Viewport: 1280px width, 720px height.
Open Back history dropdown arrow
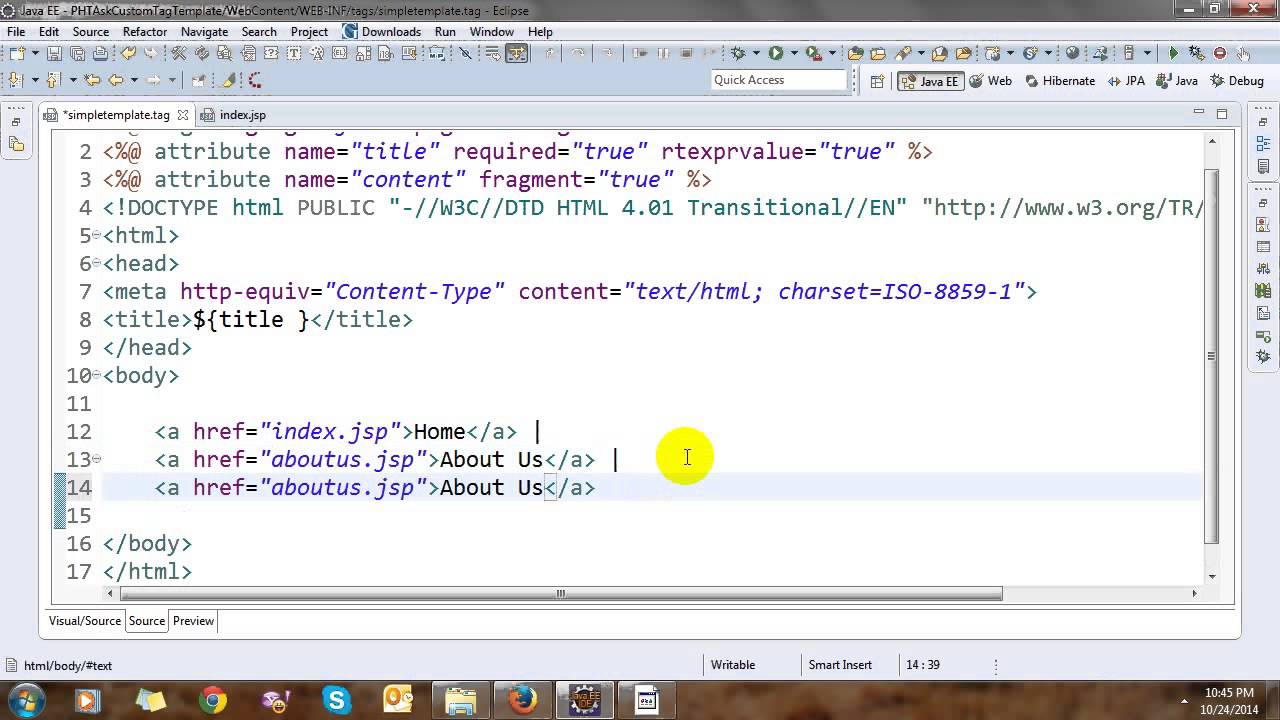134,80
